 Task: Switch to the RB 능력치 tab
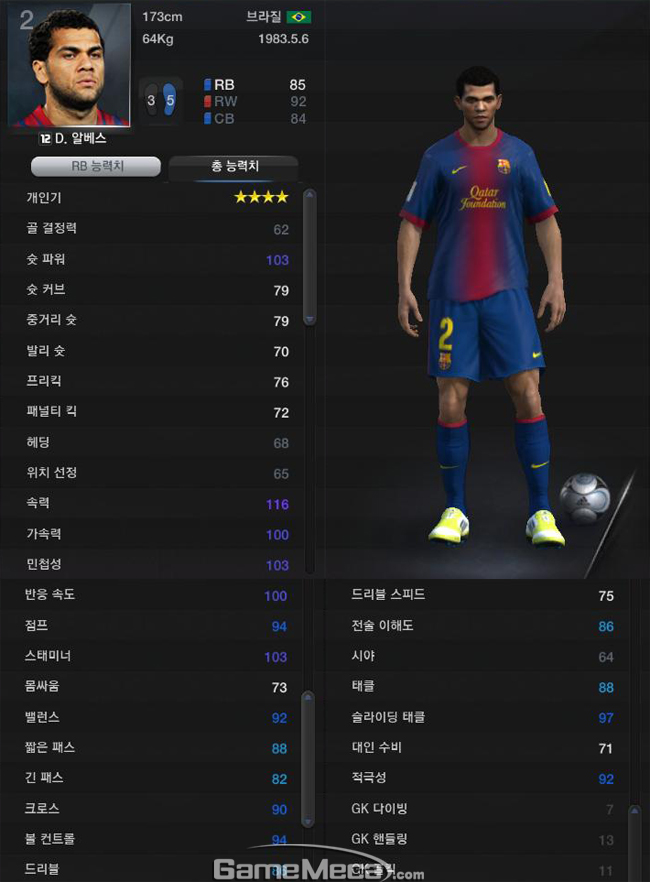(96, 166)
